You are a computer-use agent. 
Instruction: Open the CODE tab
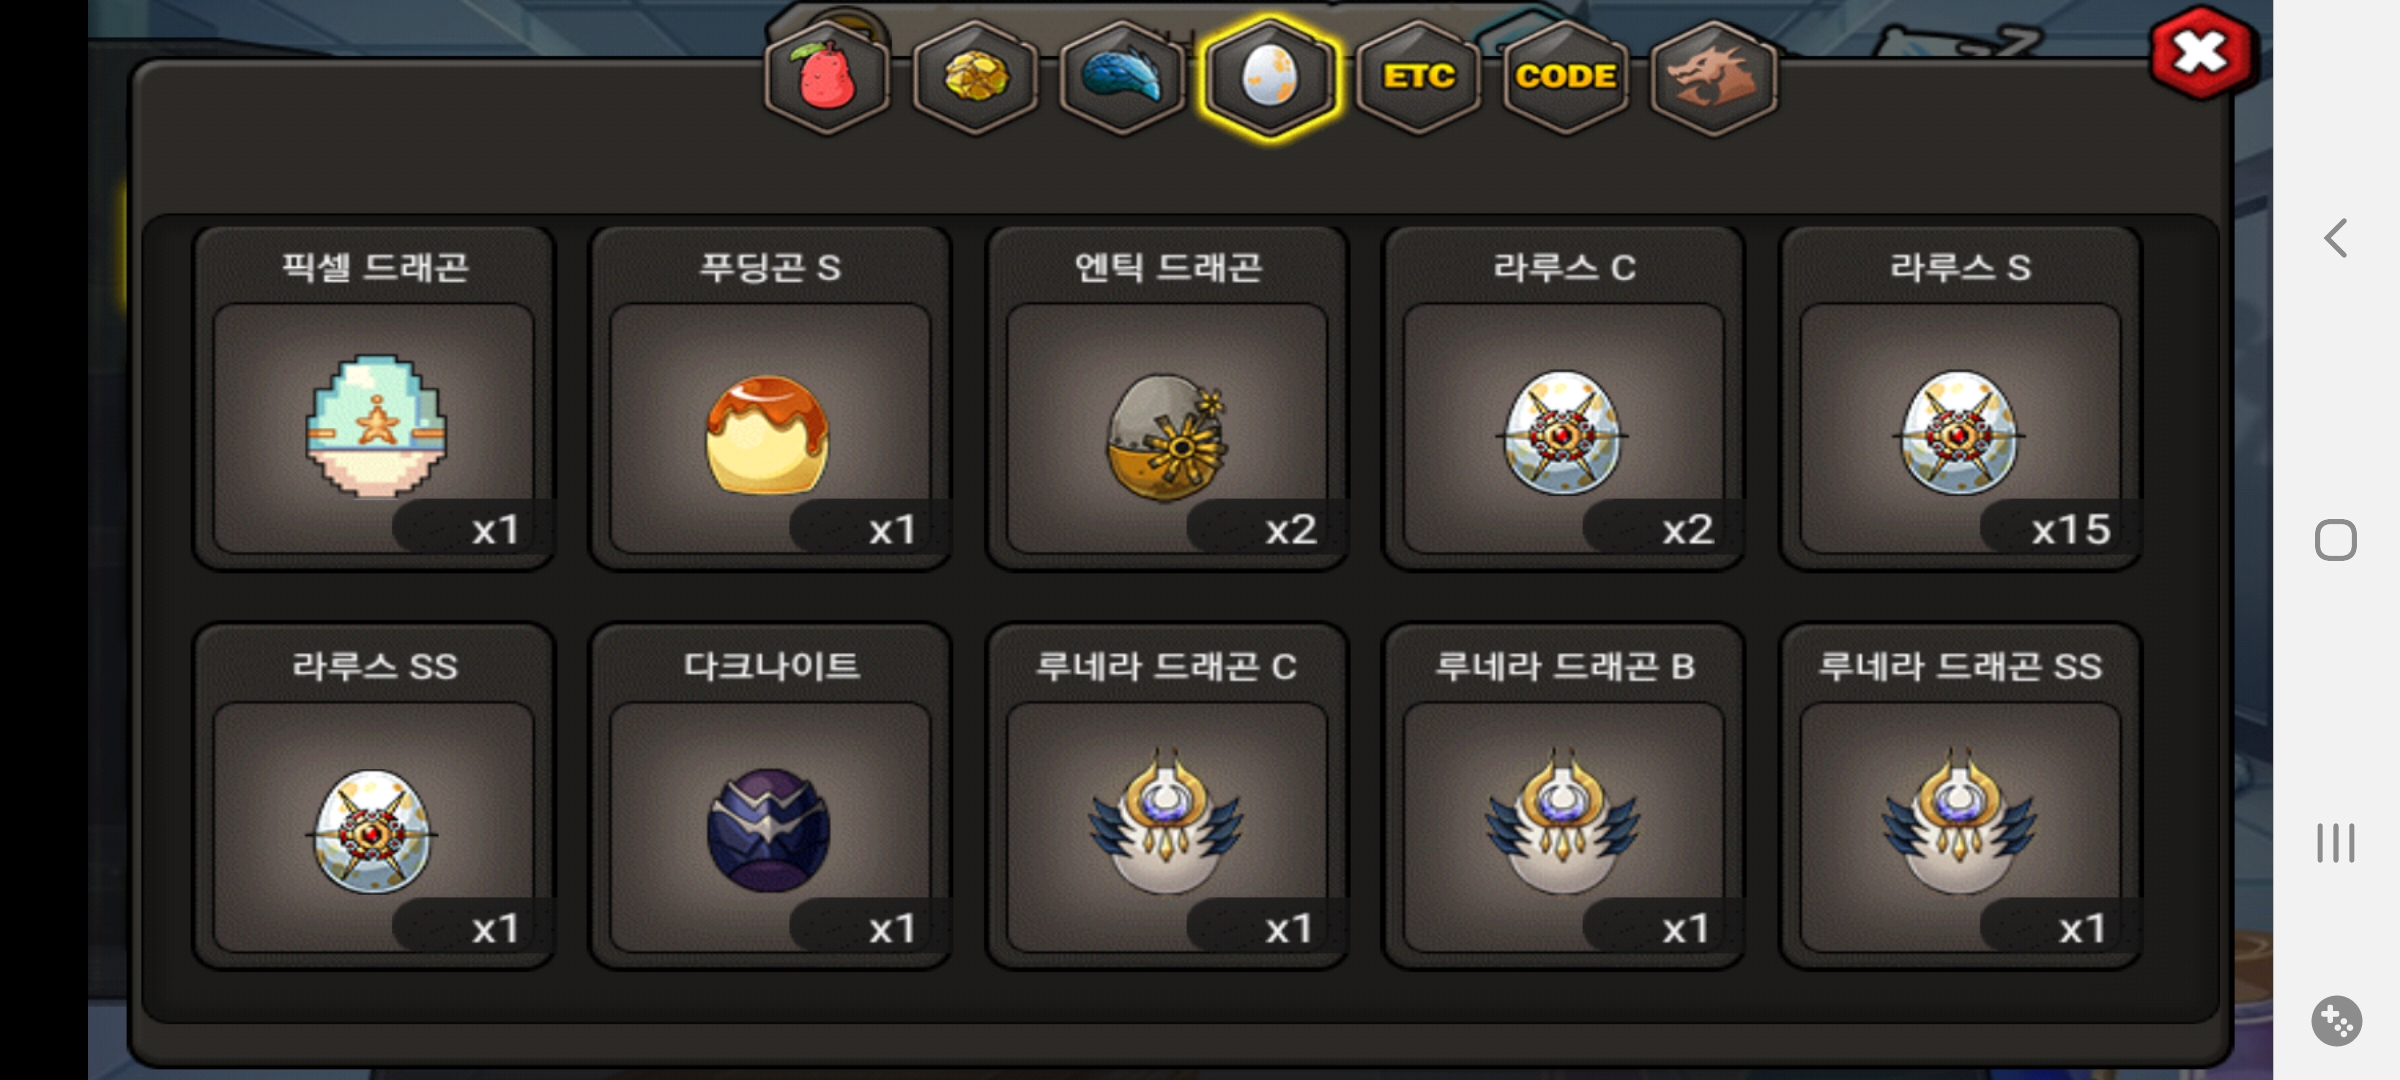click(x=1565, y=78)
